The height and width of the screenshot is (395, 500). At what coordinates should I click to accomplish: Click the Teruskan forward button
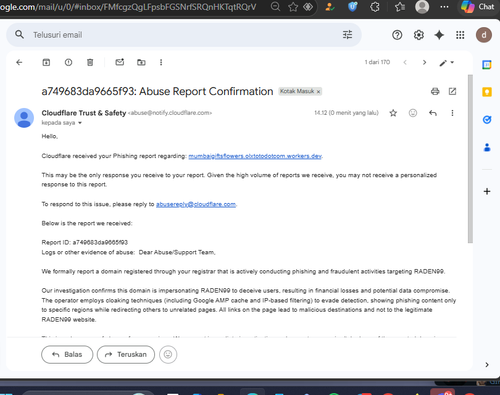click(126, 354)
